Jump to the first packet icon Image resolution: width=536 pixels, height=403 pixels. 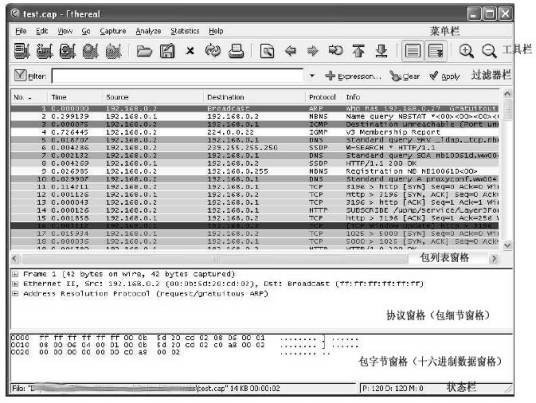pyautogui.click(x=358, y=51)
